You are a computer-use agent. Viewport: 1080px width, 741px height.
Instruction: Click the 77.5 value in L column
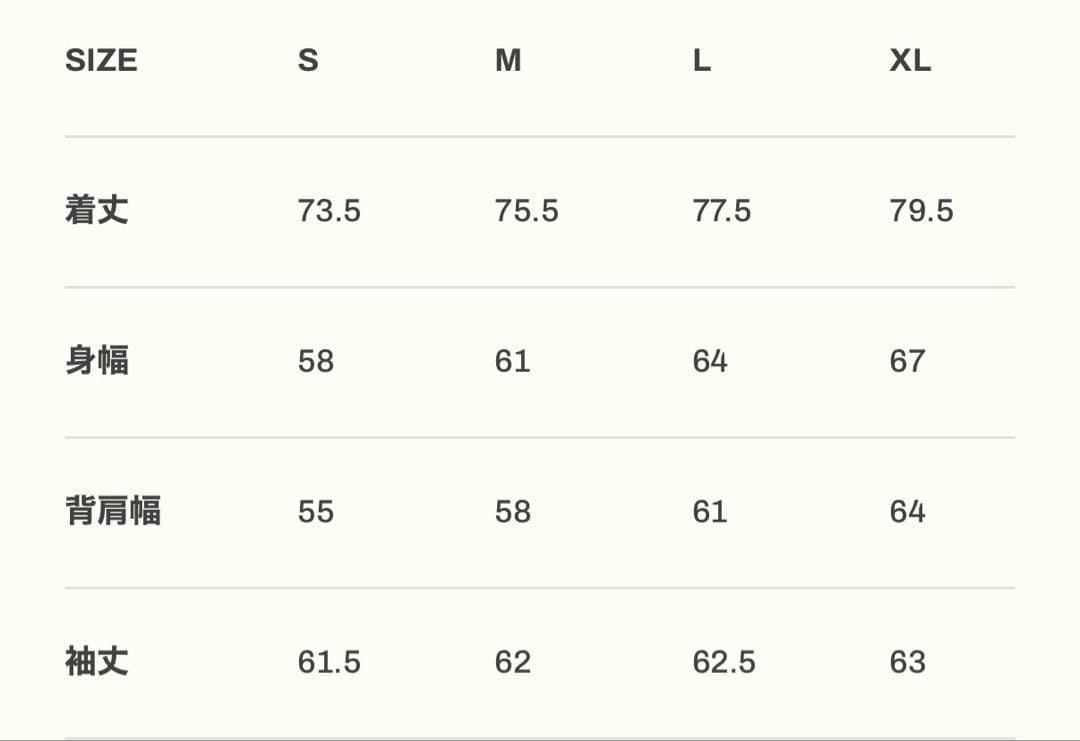click(722, 211)
